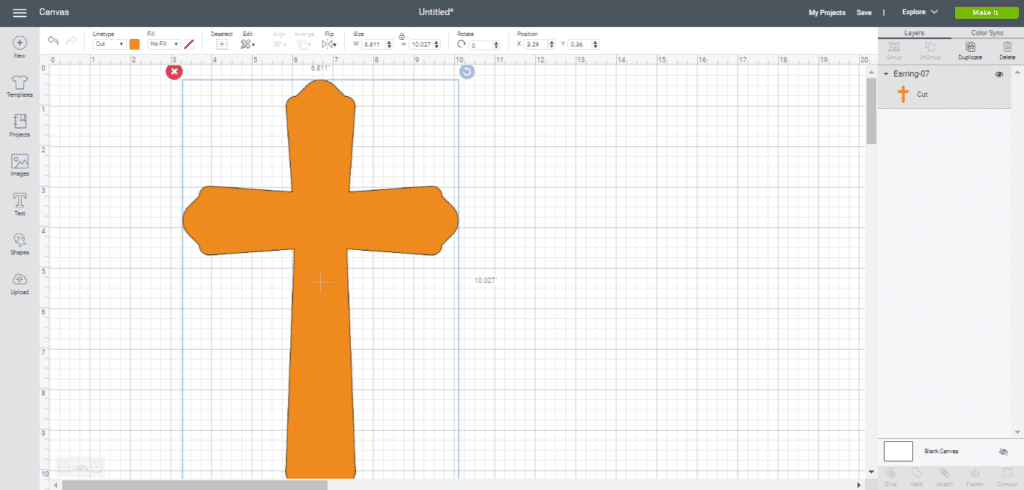Click the width size input field
Screen dimensions: 1024x490
coord(374,44)
